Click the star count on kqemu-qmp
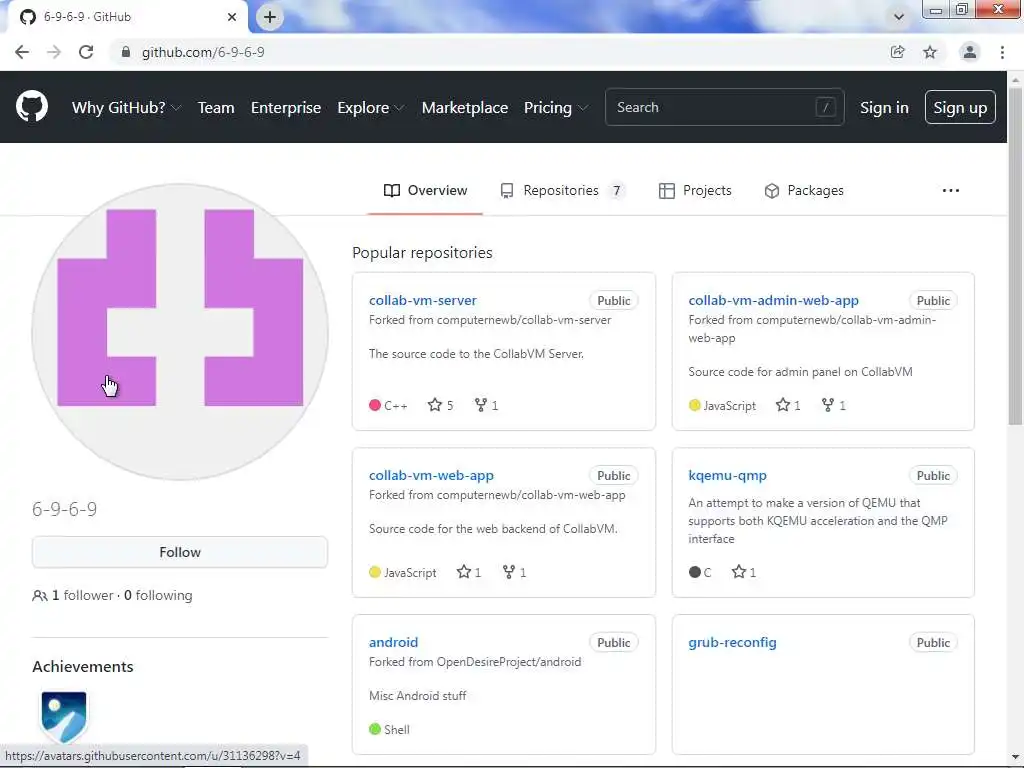 click(x=744, y=573)
